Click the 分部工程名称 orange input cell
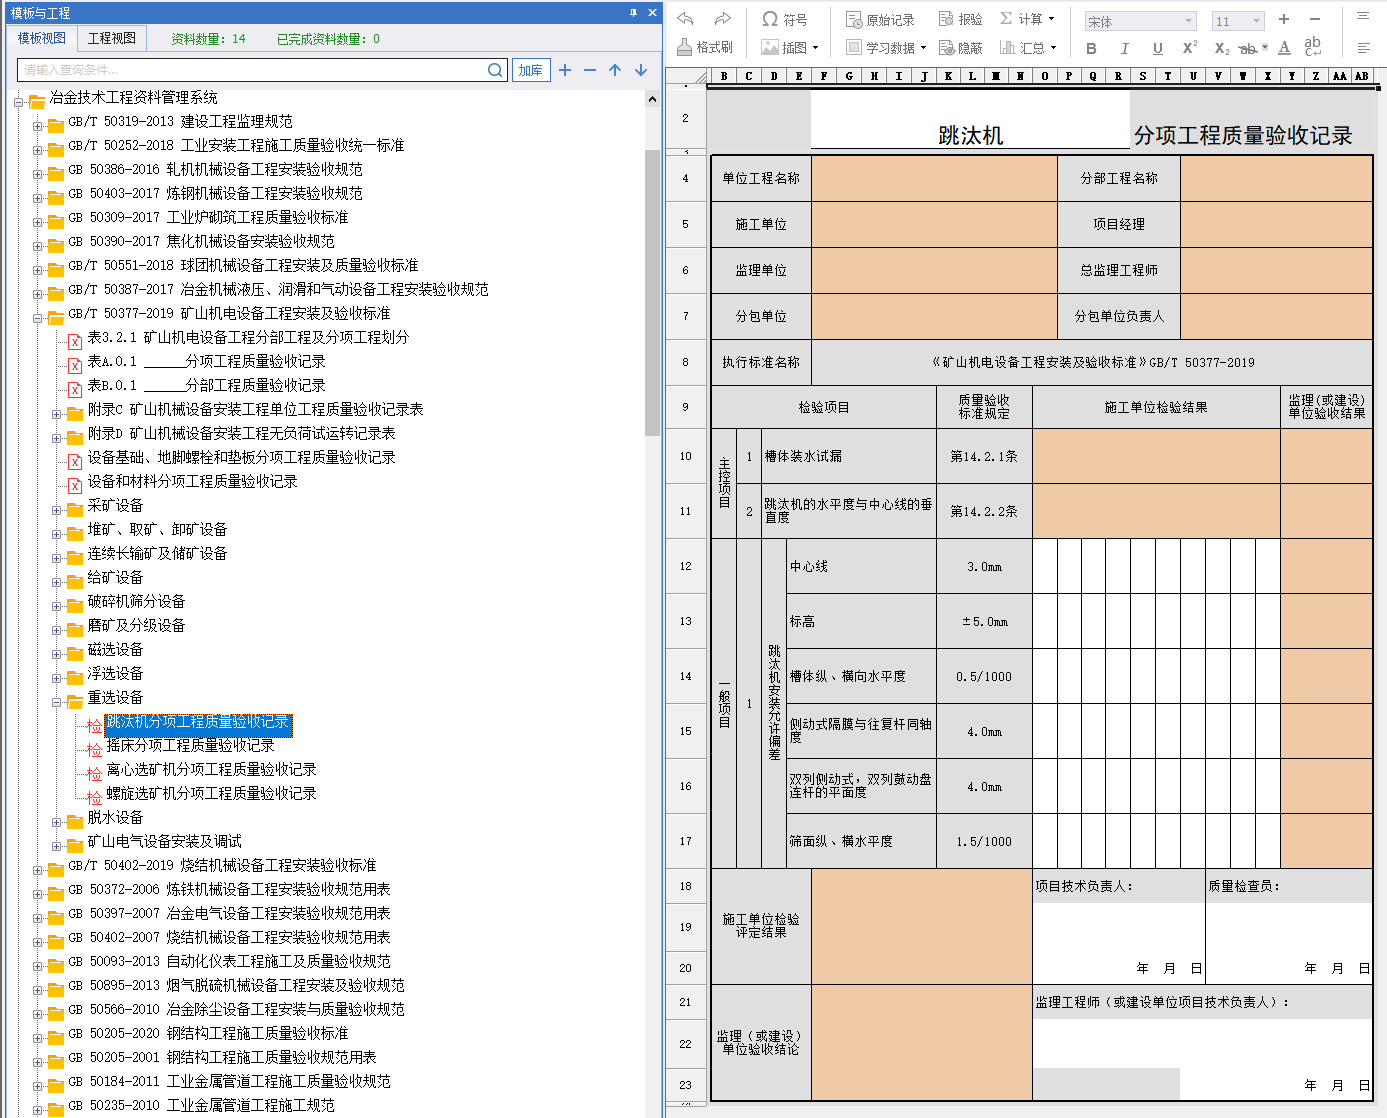The image size is (1387, 1118). coord(1276,178)
